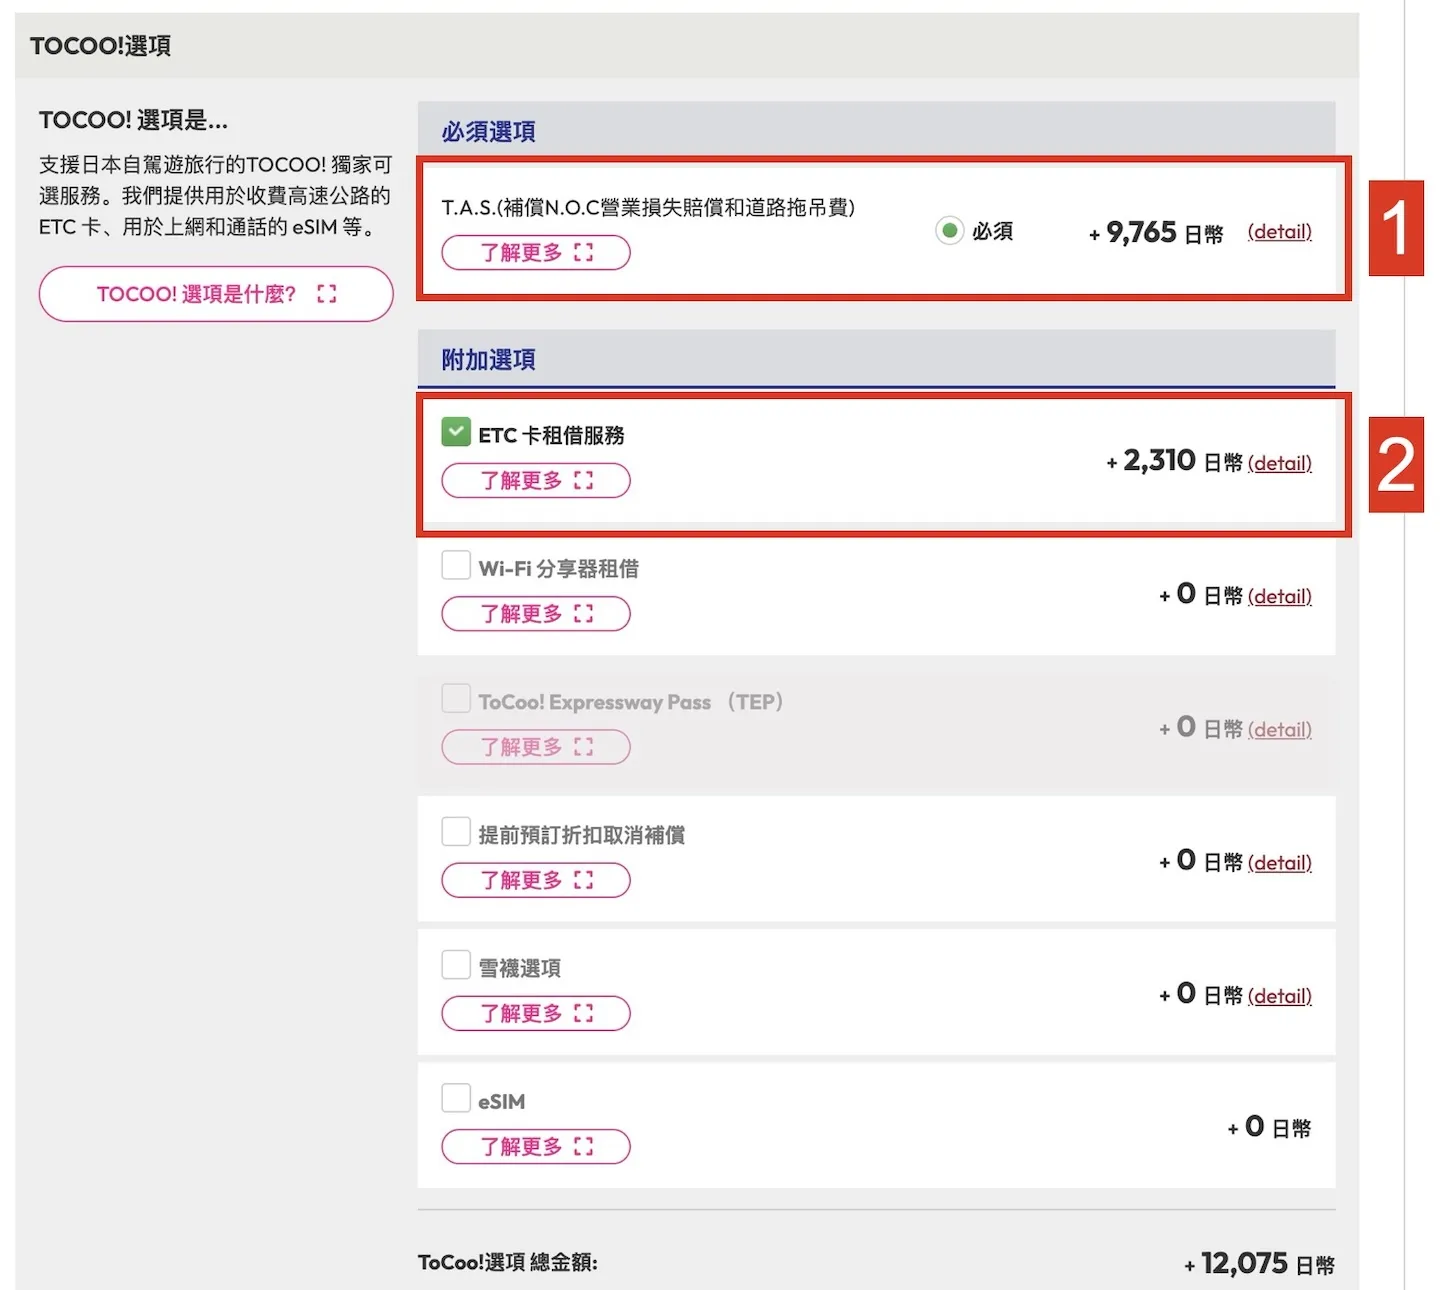Check eSIM checkbox
Screen dimensions: 1440x1290
456,1097
